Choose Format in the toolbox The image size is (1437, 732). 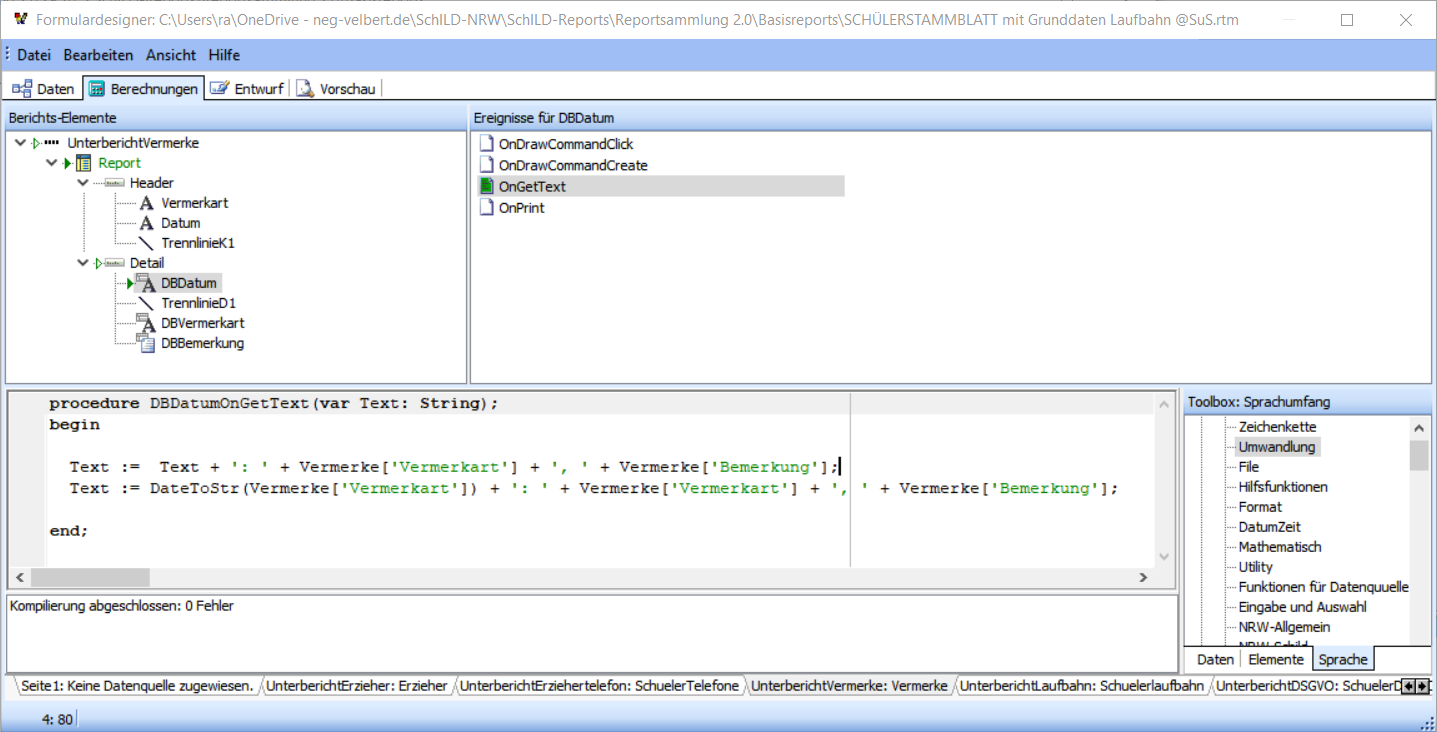pos(1260,507)
